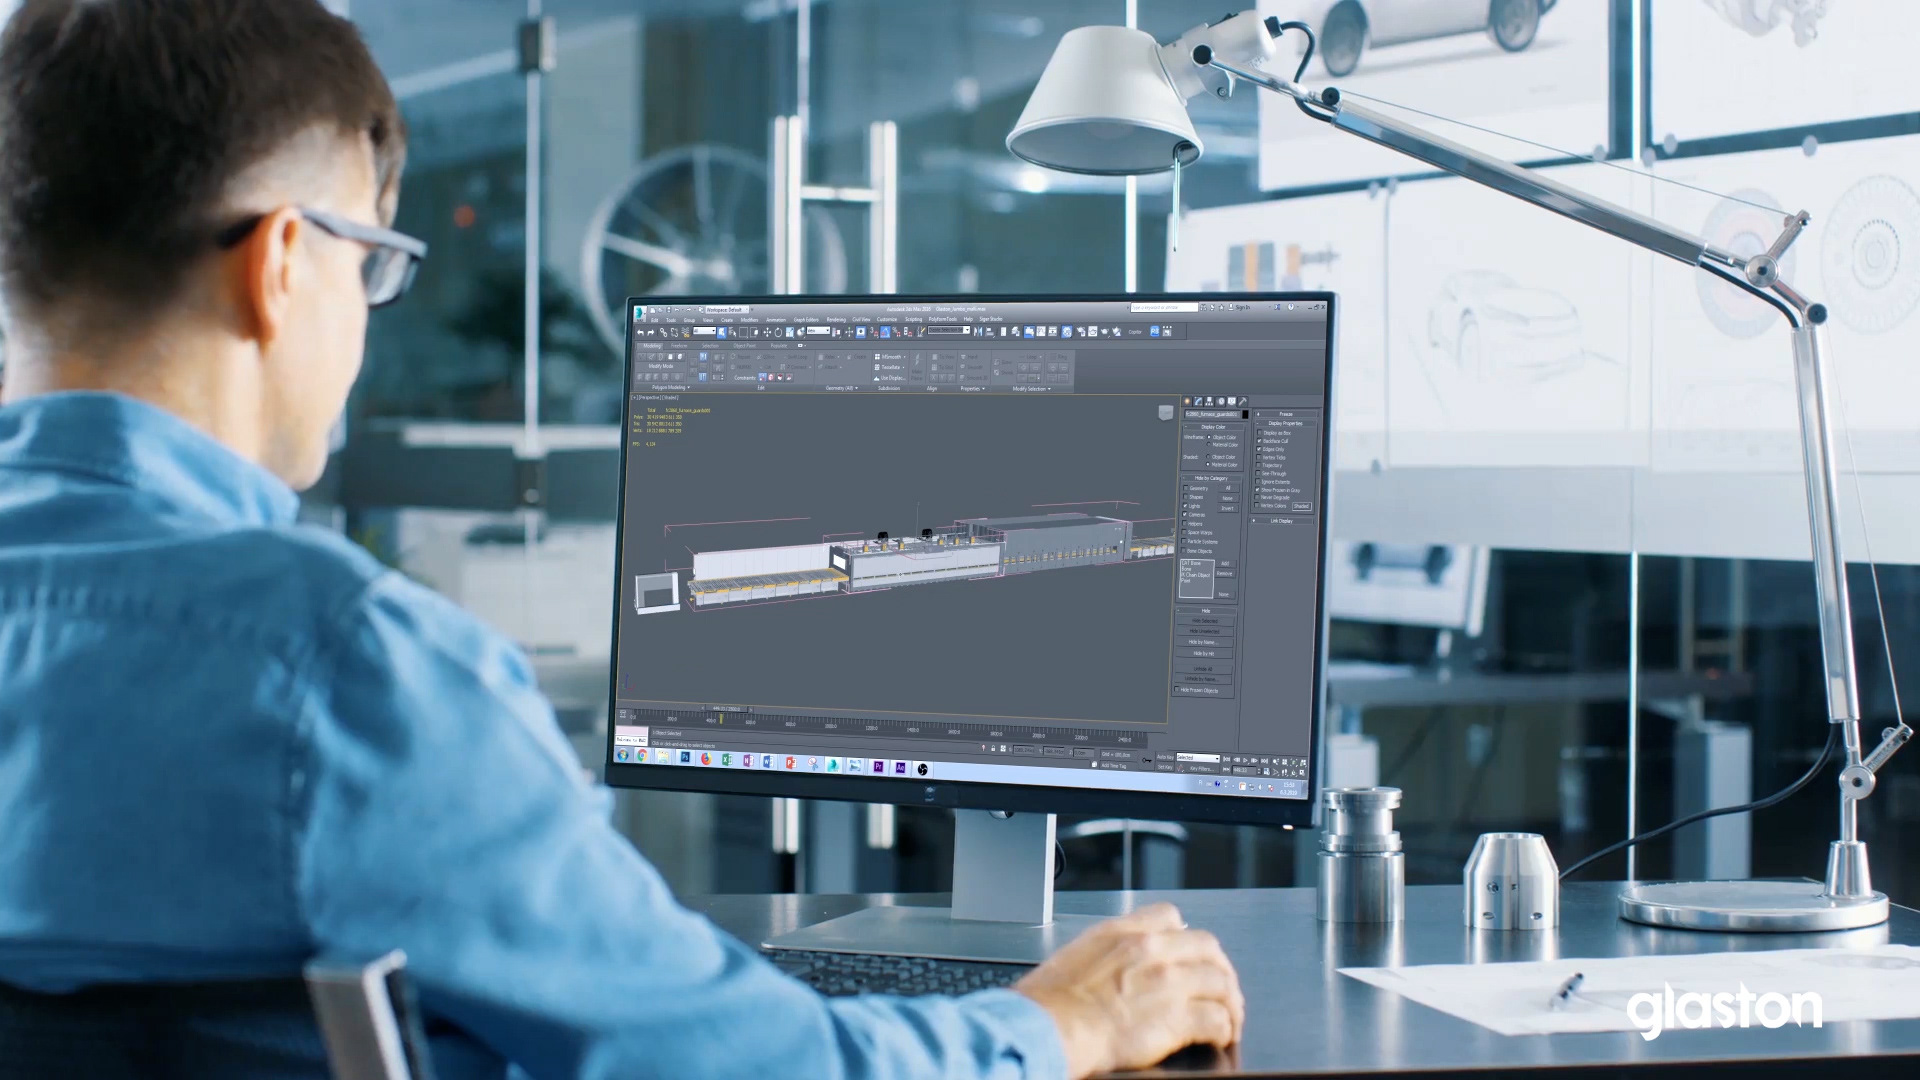Launch Firefox from the taskbar
Image resolution: width=1920 pixels, height=1080 pixels.
pyautogui.click(x=706, y=759)
